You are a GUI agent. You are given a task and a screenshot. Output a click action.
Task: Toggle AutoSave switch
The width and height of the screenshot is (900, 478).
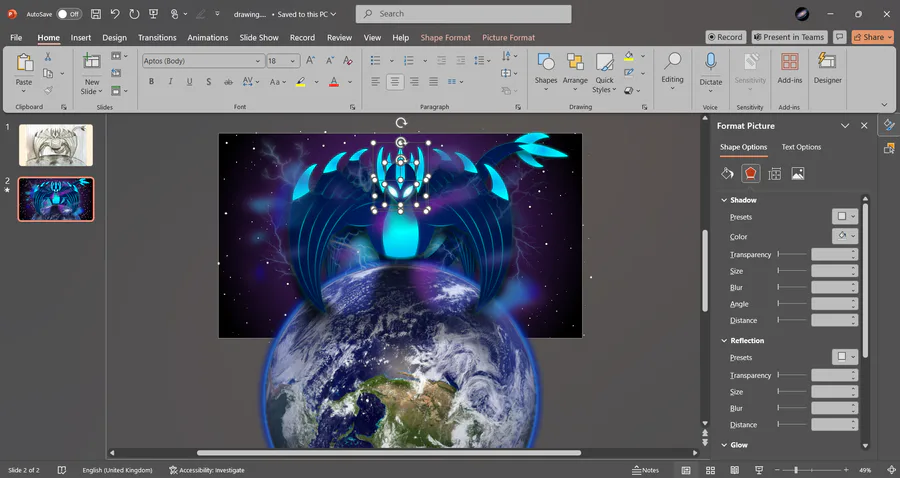point(69,14)
